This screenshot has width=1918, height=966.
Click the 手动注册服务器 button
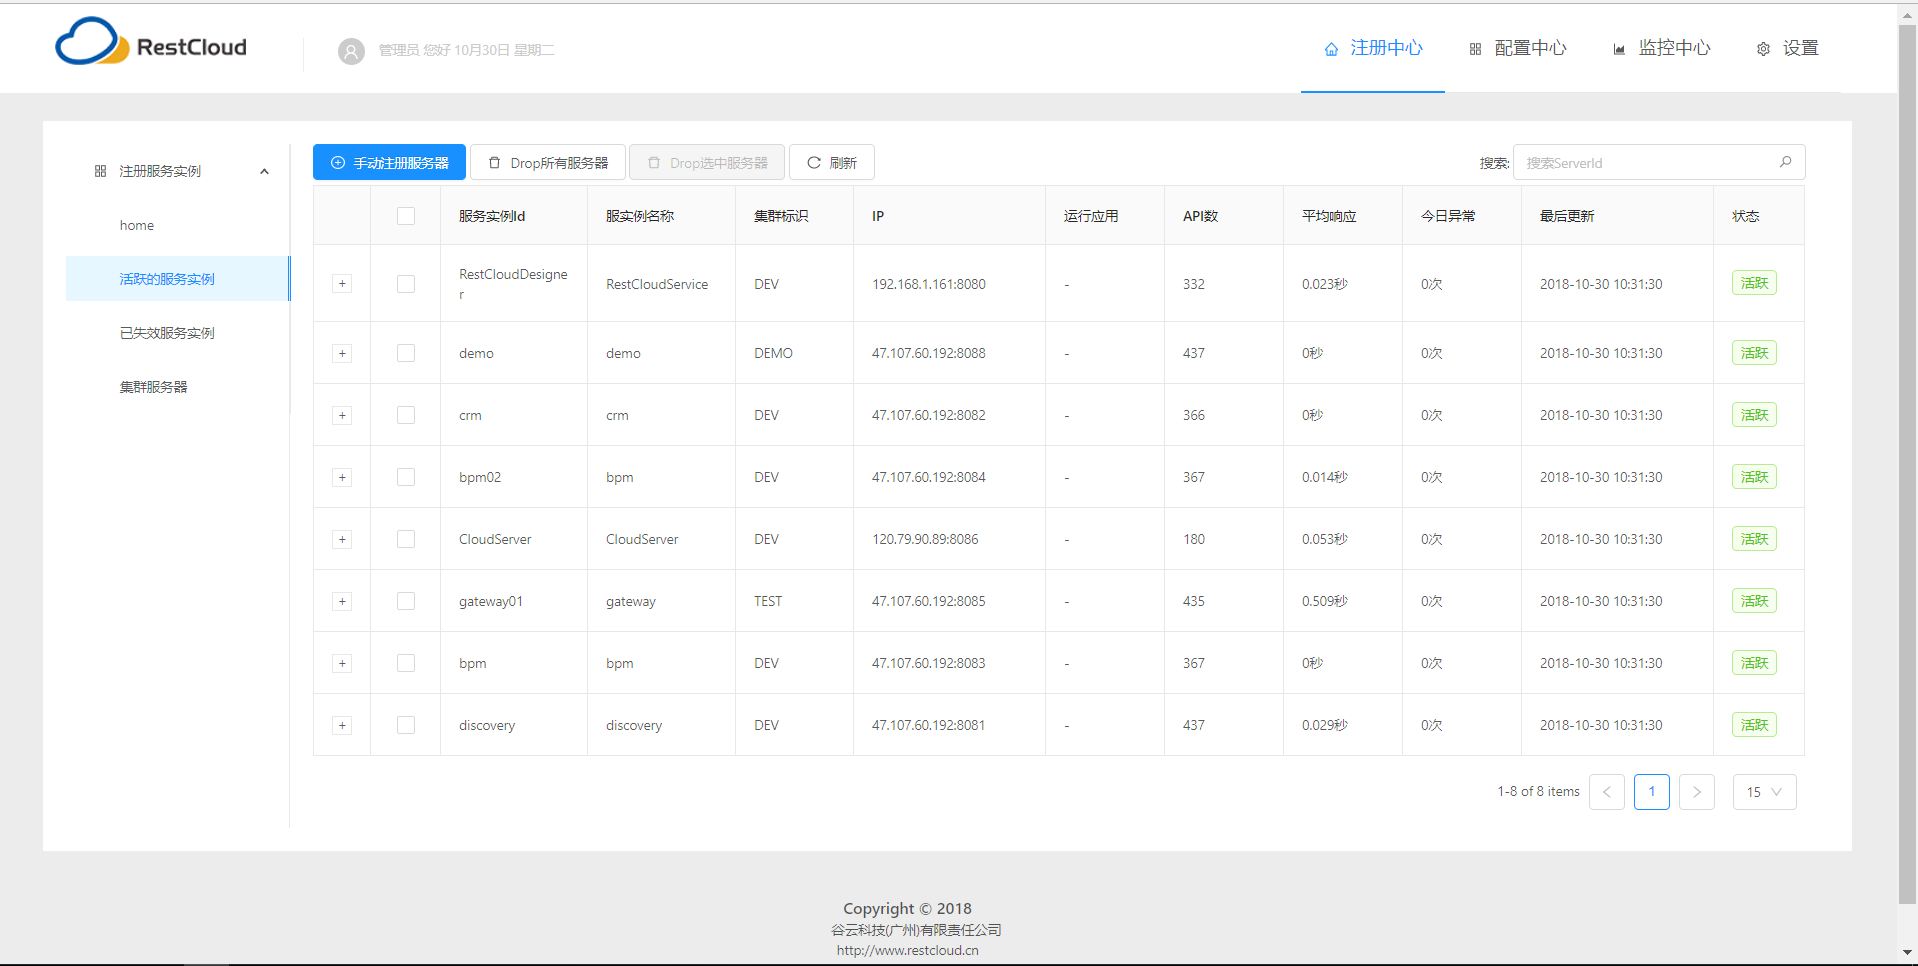389,162
